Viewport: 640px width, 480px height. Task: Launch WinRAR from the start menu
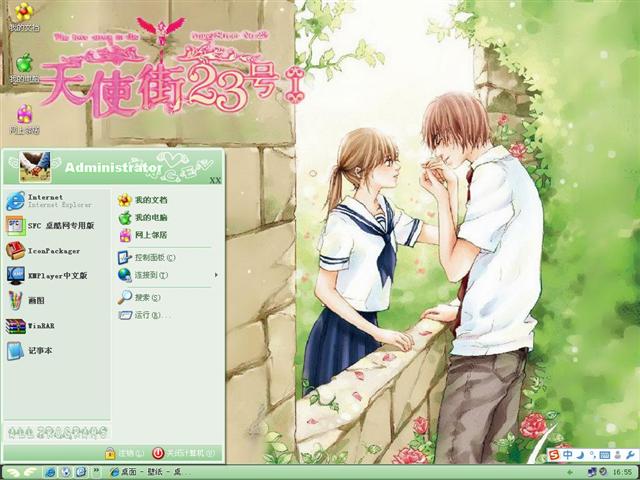[30, 326]
